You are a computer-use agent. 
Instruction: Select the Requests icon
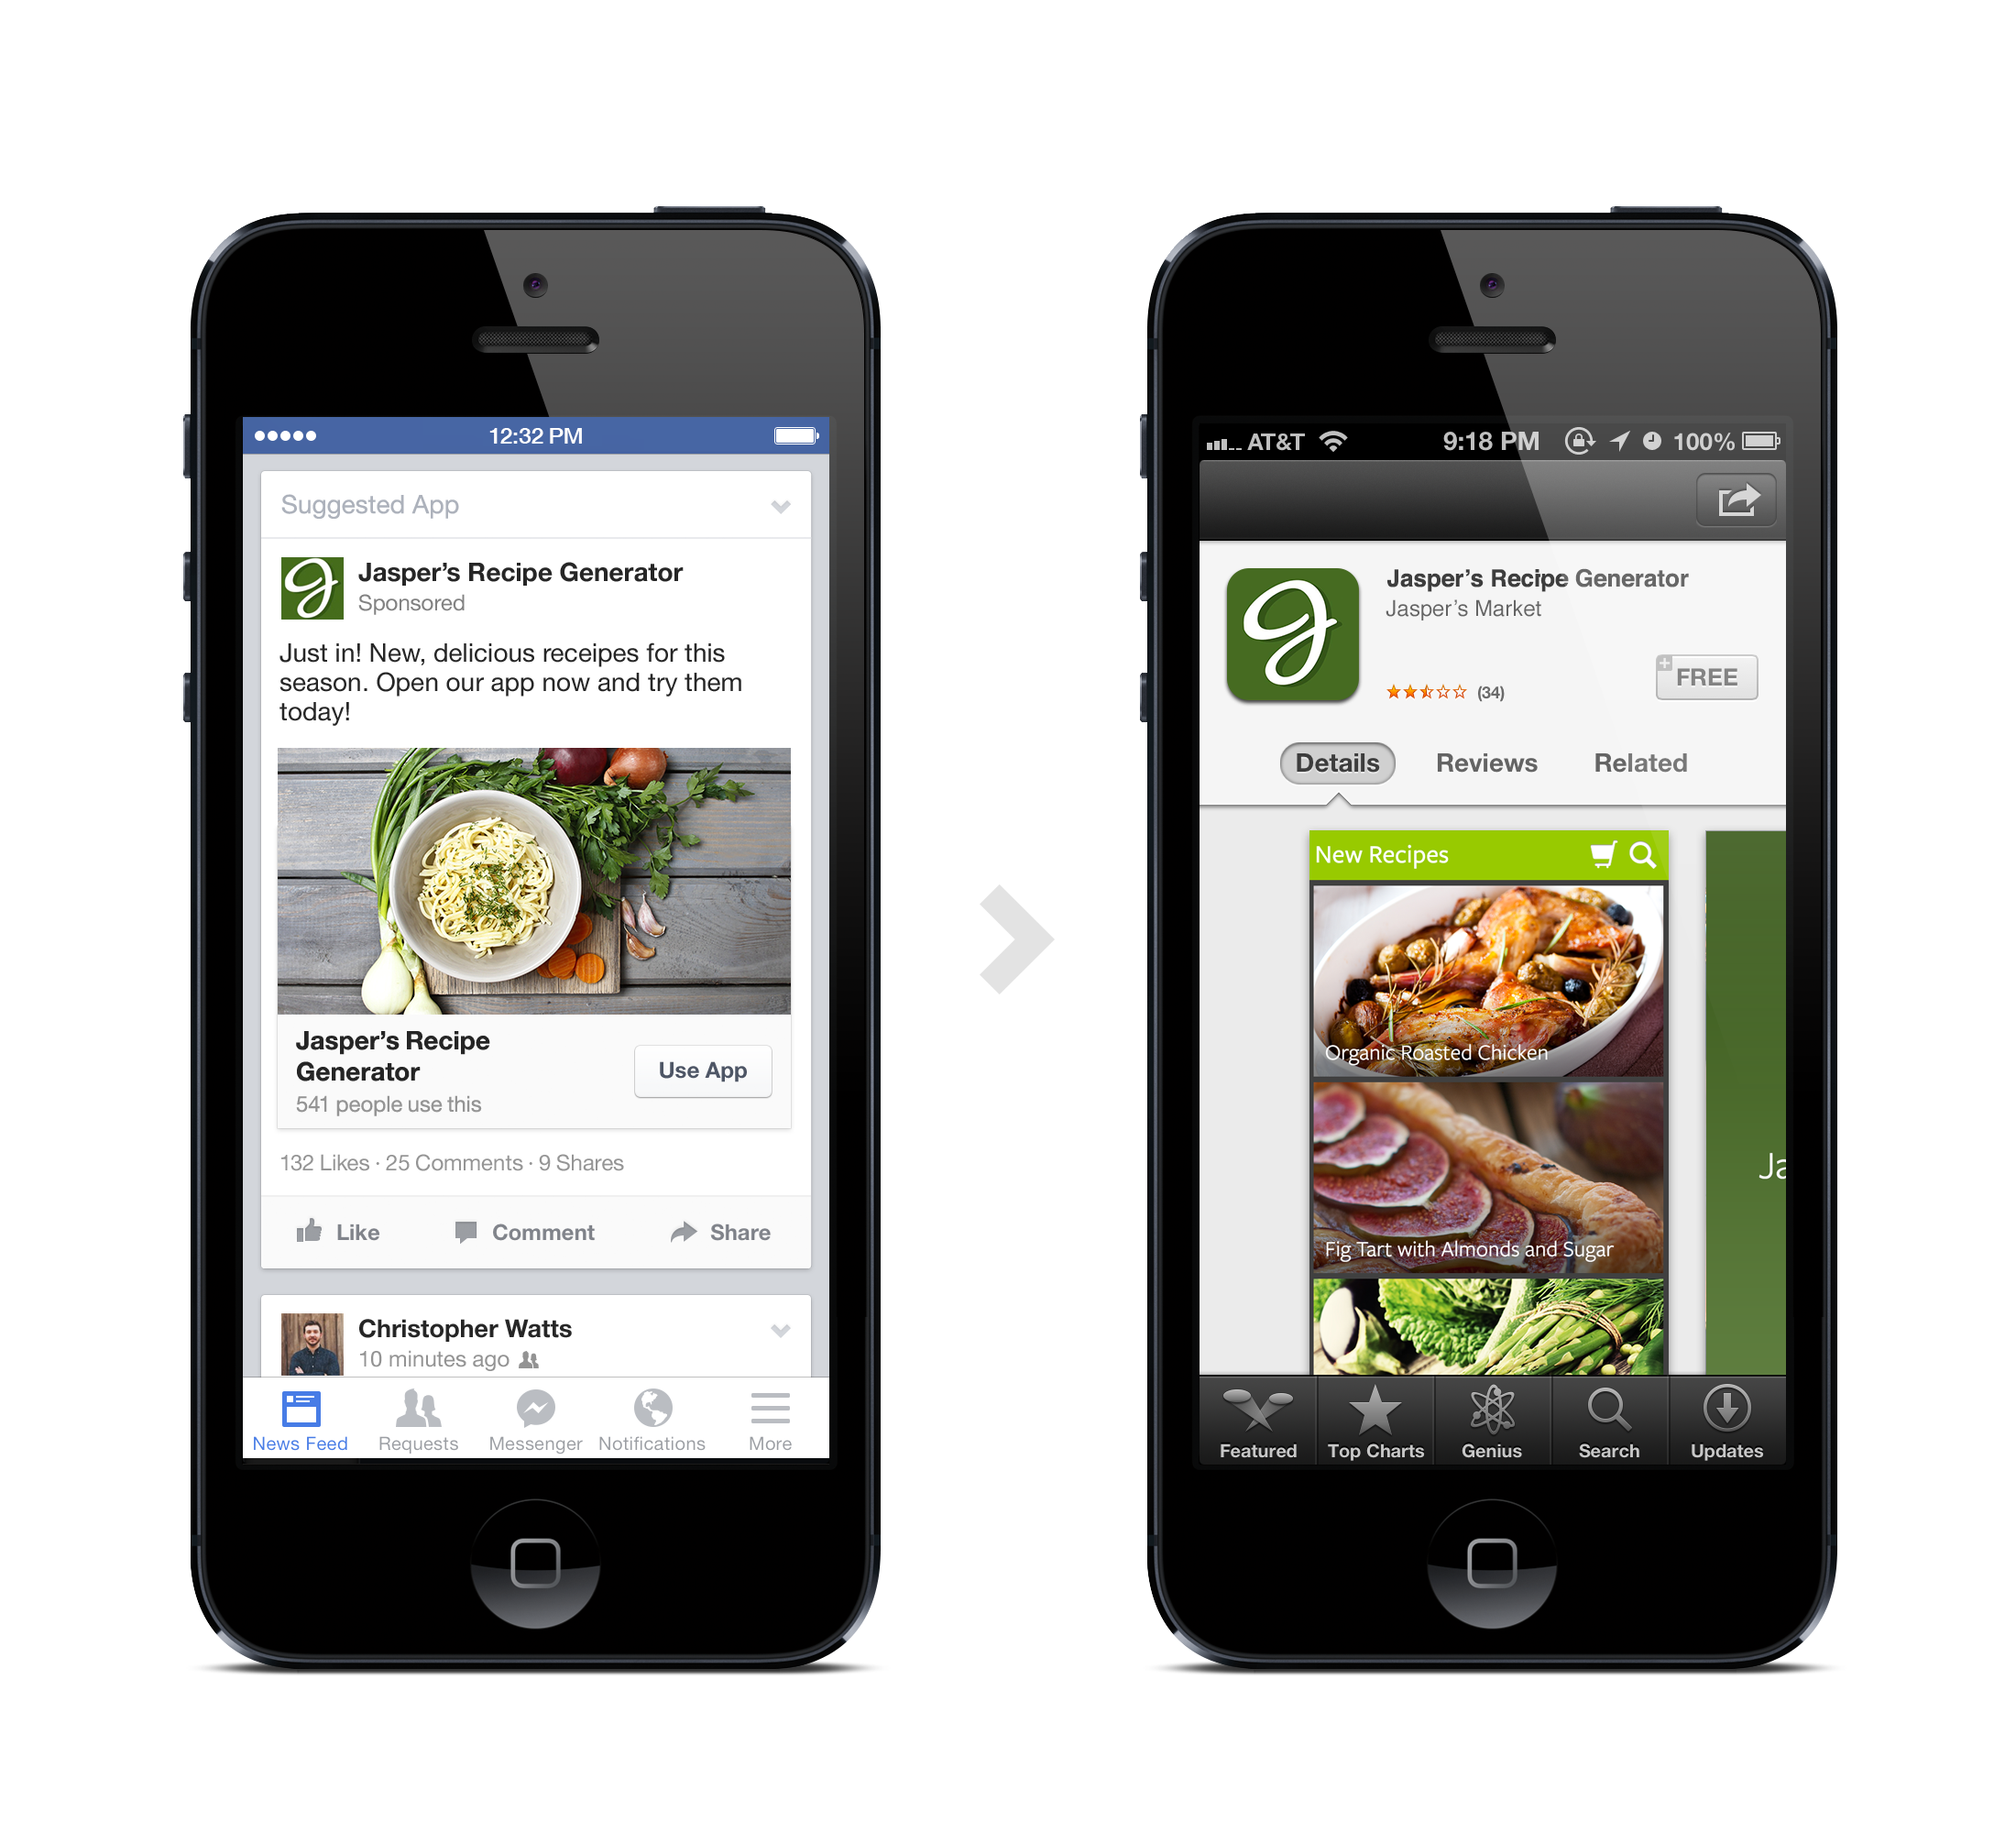click(418, 1419)
